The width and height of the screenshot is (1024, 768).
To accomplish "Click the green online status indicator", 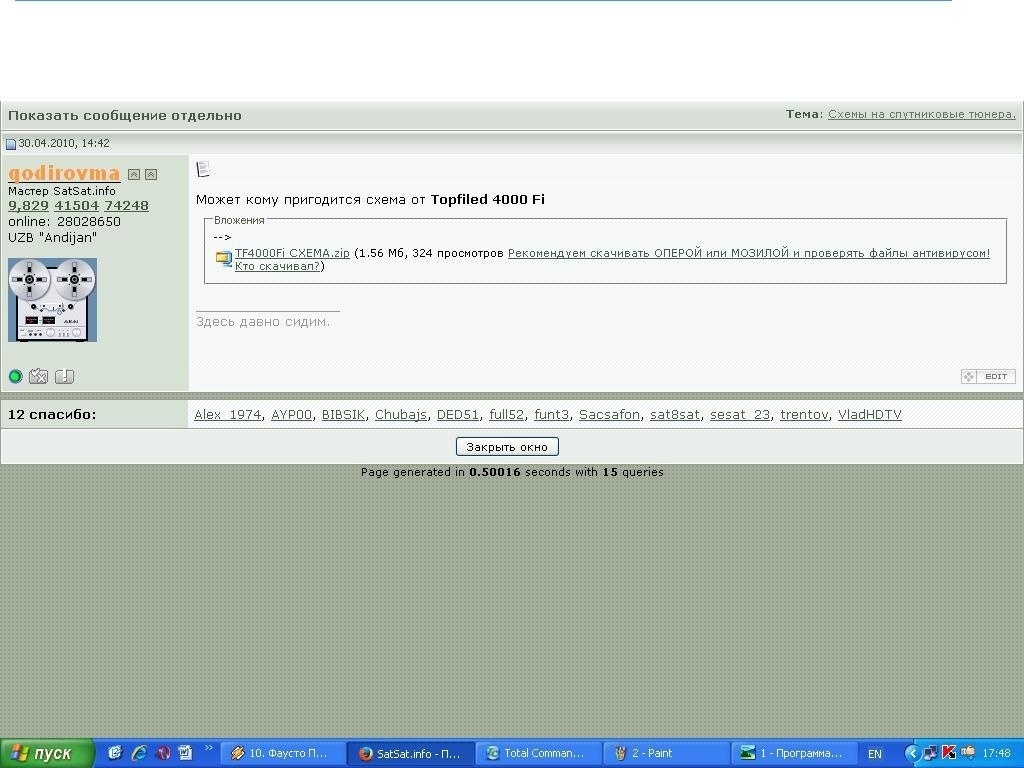I will pyautogui.click(x=15, y=376).
